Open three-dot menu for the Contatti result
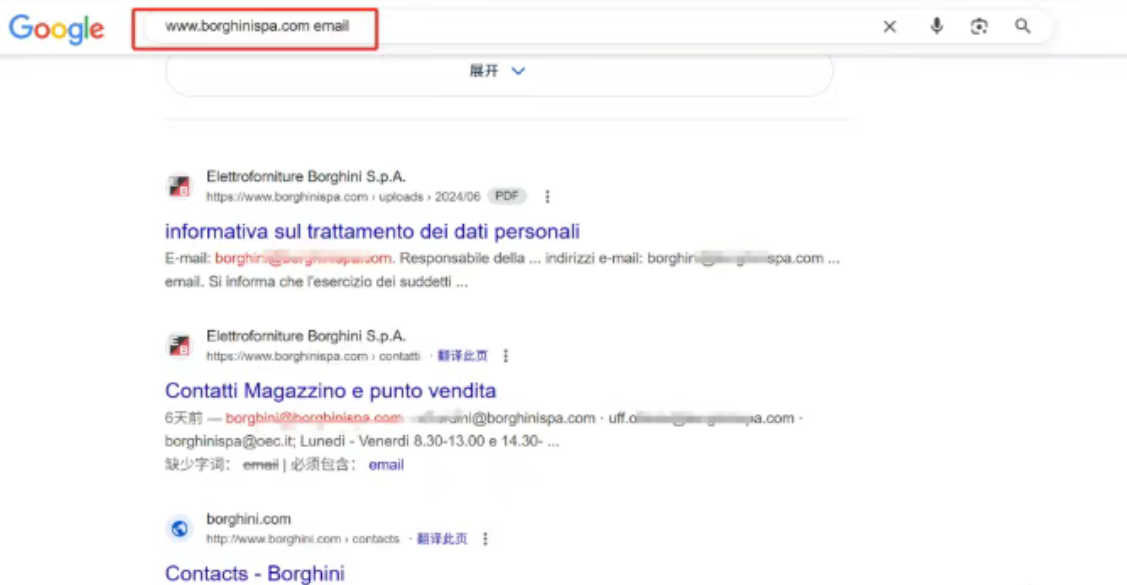The height and width of the screenshot is (585, 1127). 506,356
